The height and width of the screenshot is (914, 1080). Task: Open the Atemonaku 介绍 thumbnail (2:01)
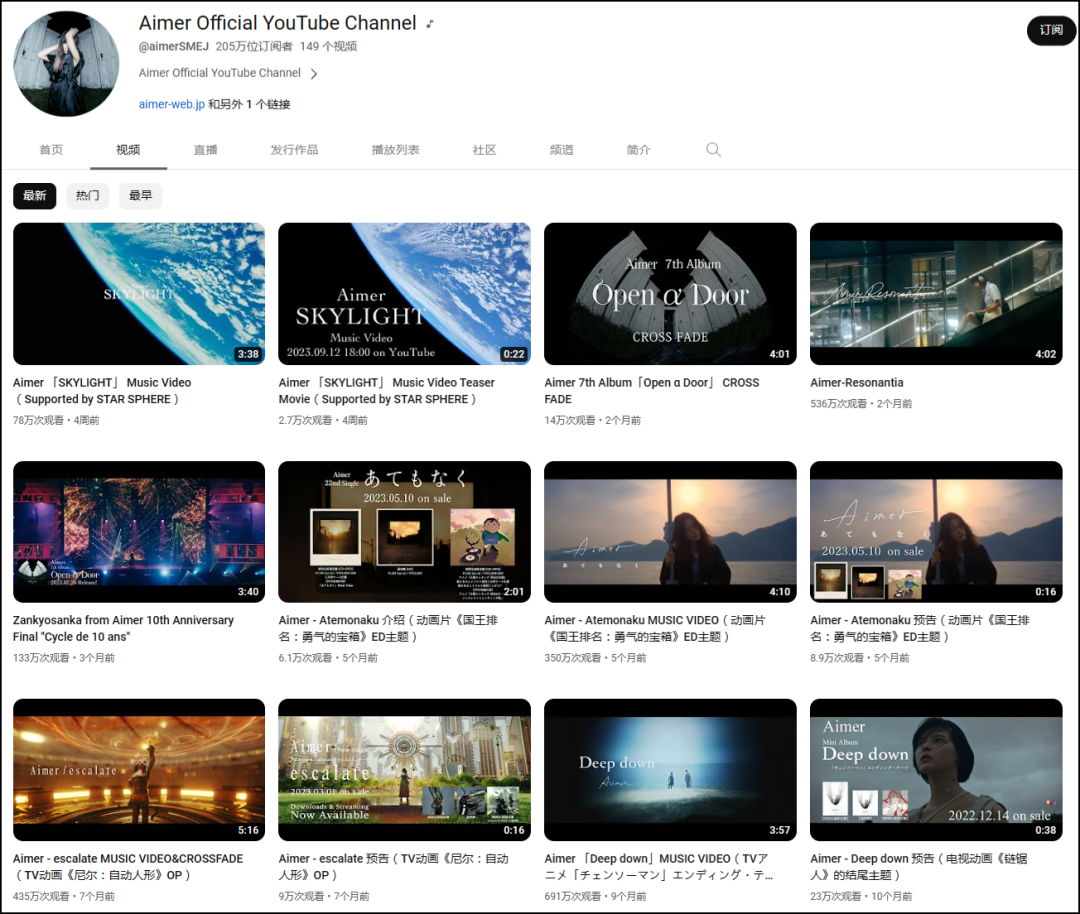pyautogui.click(x=404, y=532)
